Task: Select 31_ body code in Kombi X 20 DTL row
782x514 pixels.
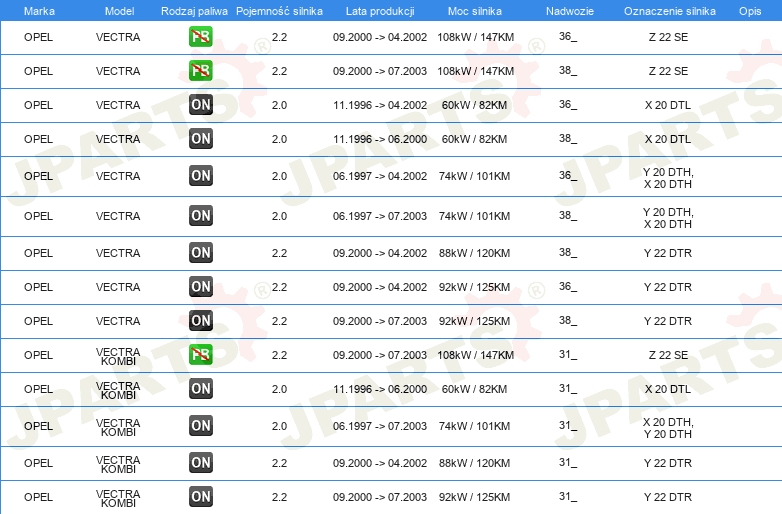Action: point(568,388)
